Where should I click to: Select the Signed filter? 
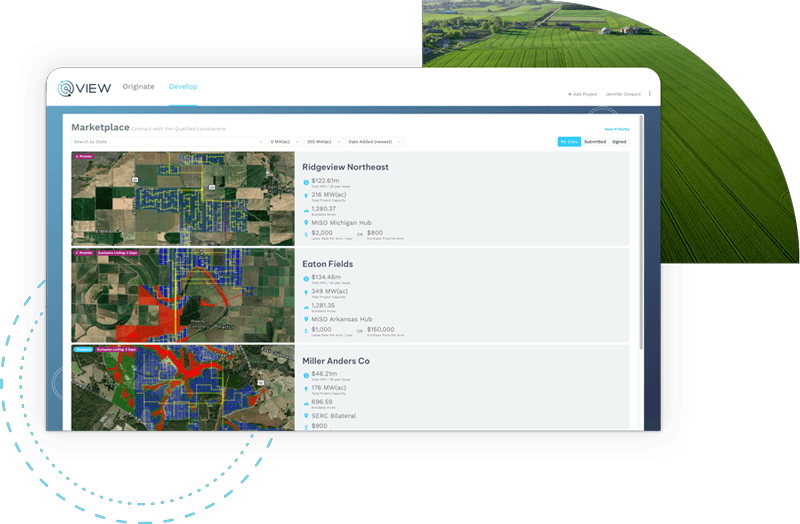point(619,142)
